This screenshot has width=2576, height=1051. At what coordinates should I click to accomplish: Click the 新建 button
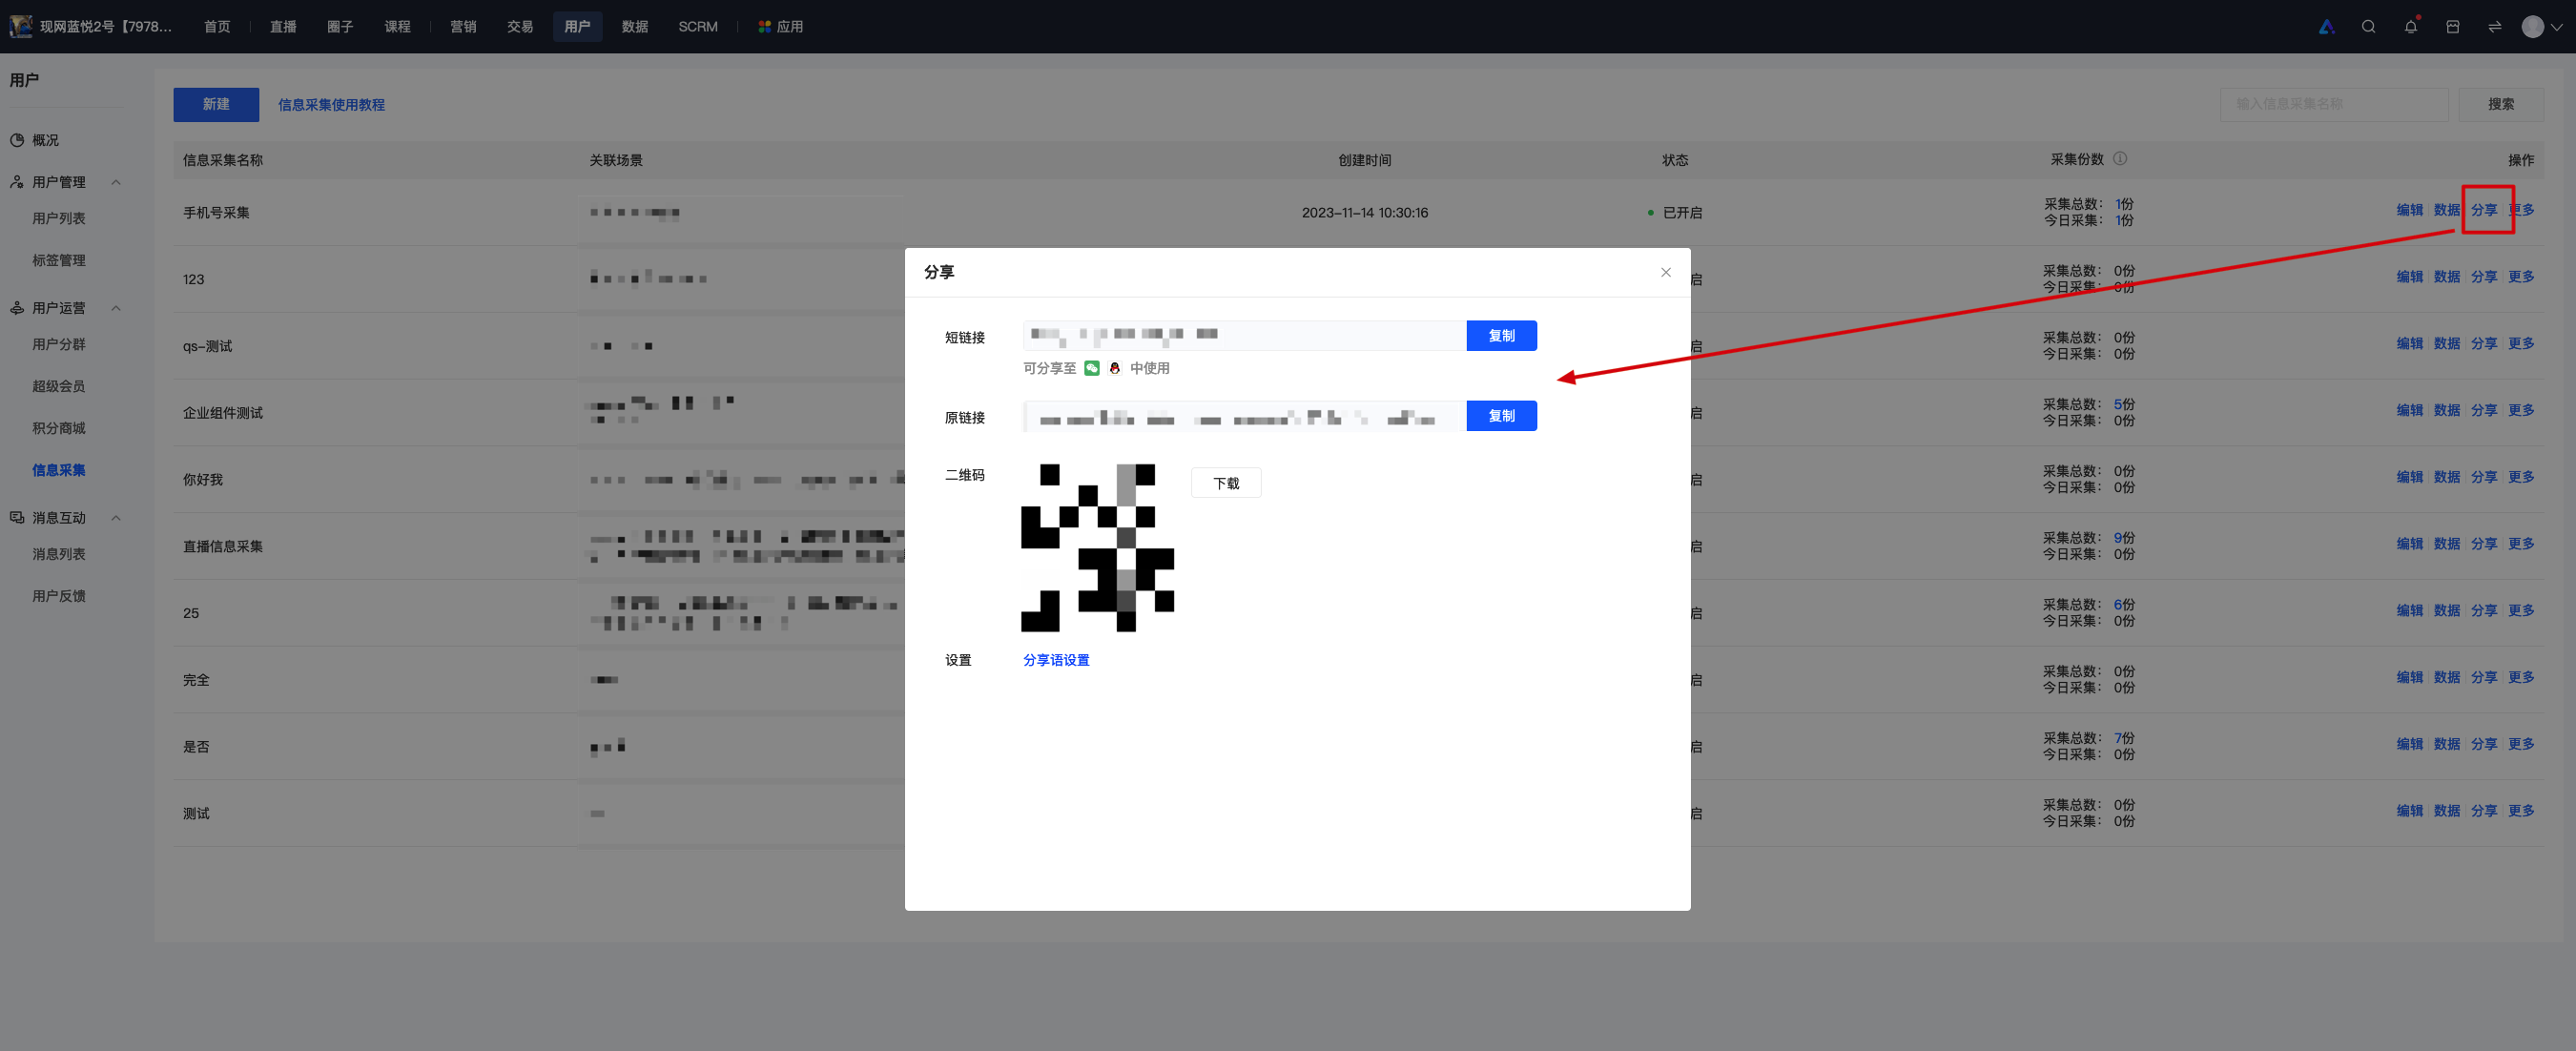(216, 104)
